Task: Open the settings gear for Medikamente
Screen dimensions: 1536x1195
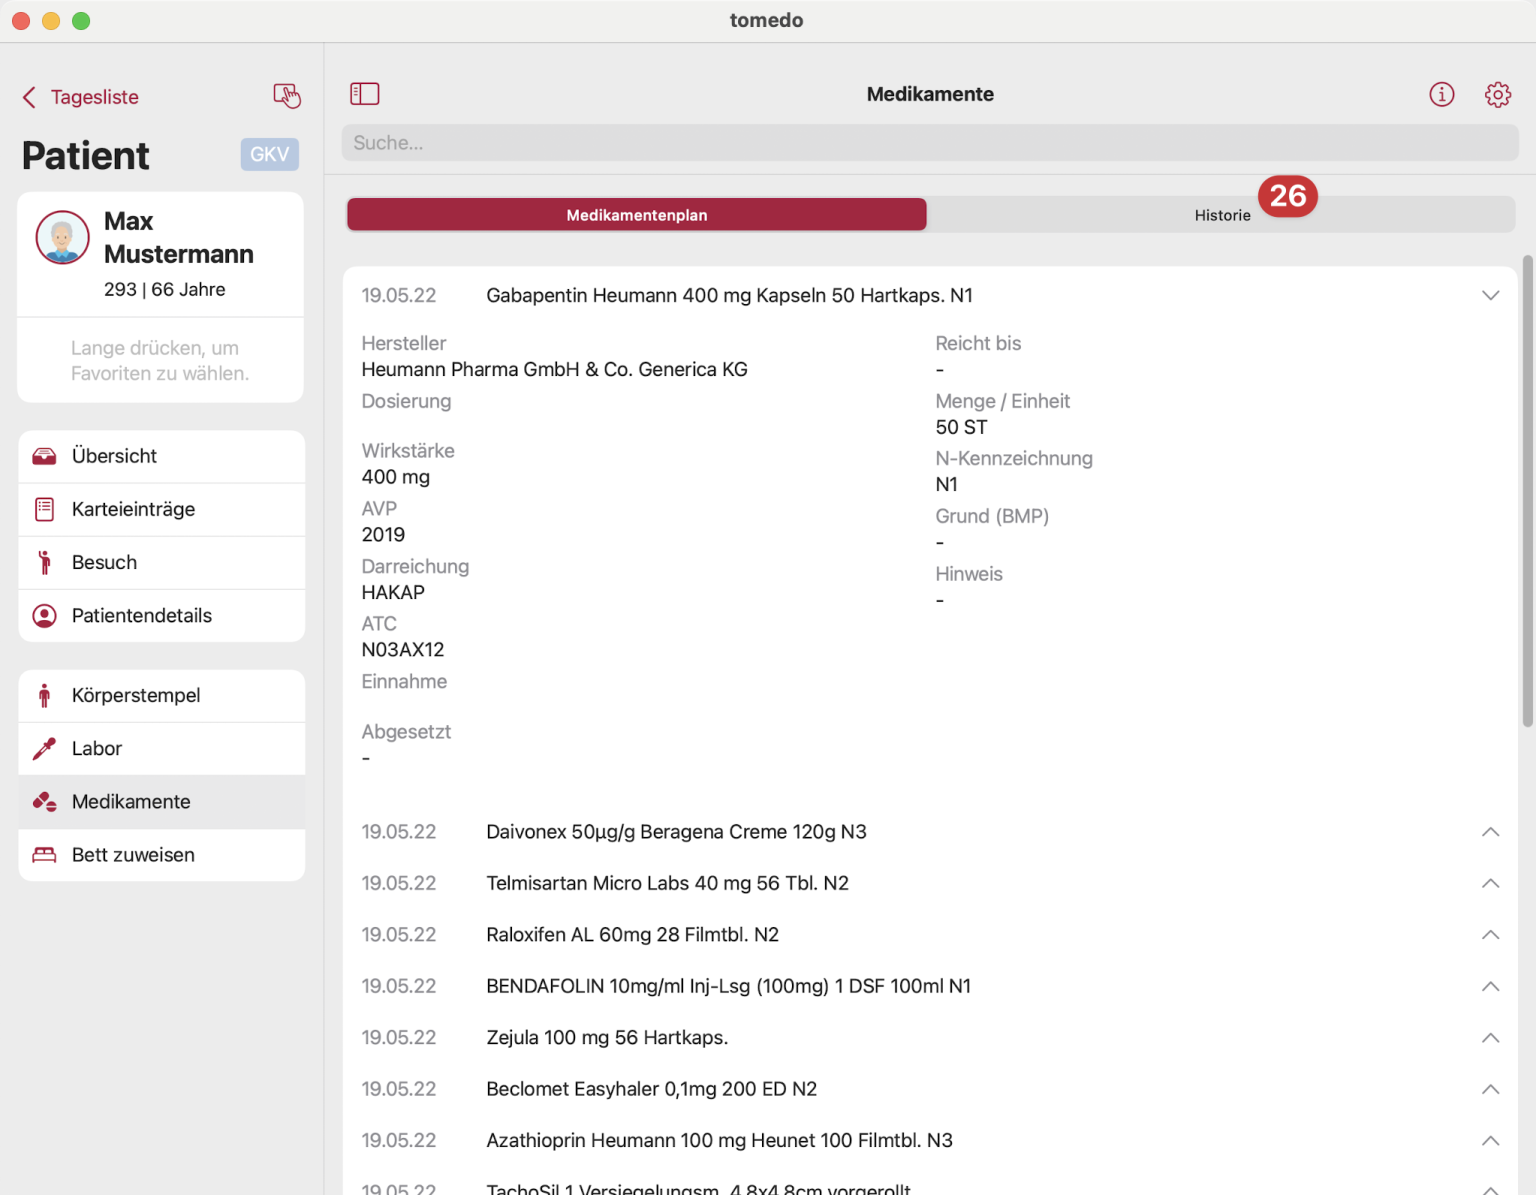Action: point(1497,93)
